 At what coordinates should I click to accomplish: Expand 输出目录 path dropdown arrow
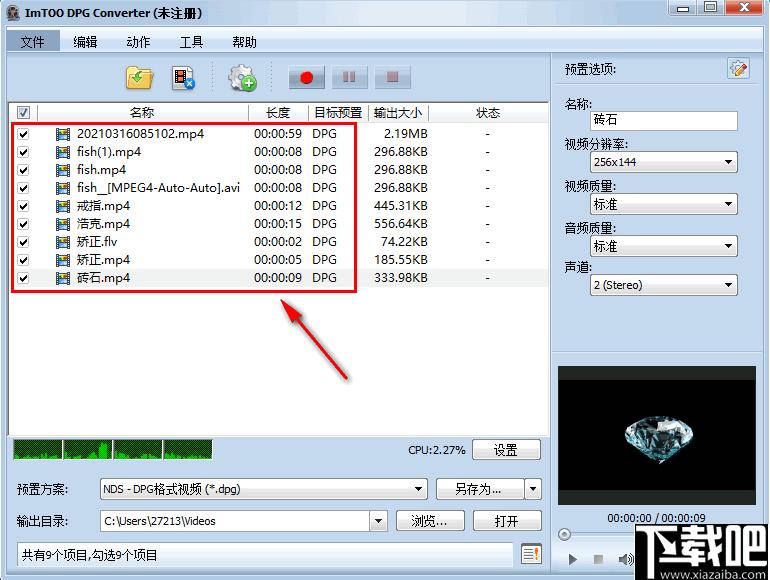tap(378, 521)
